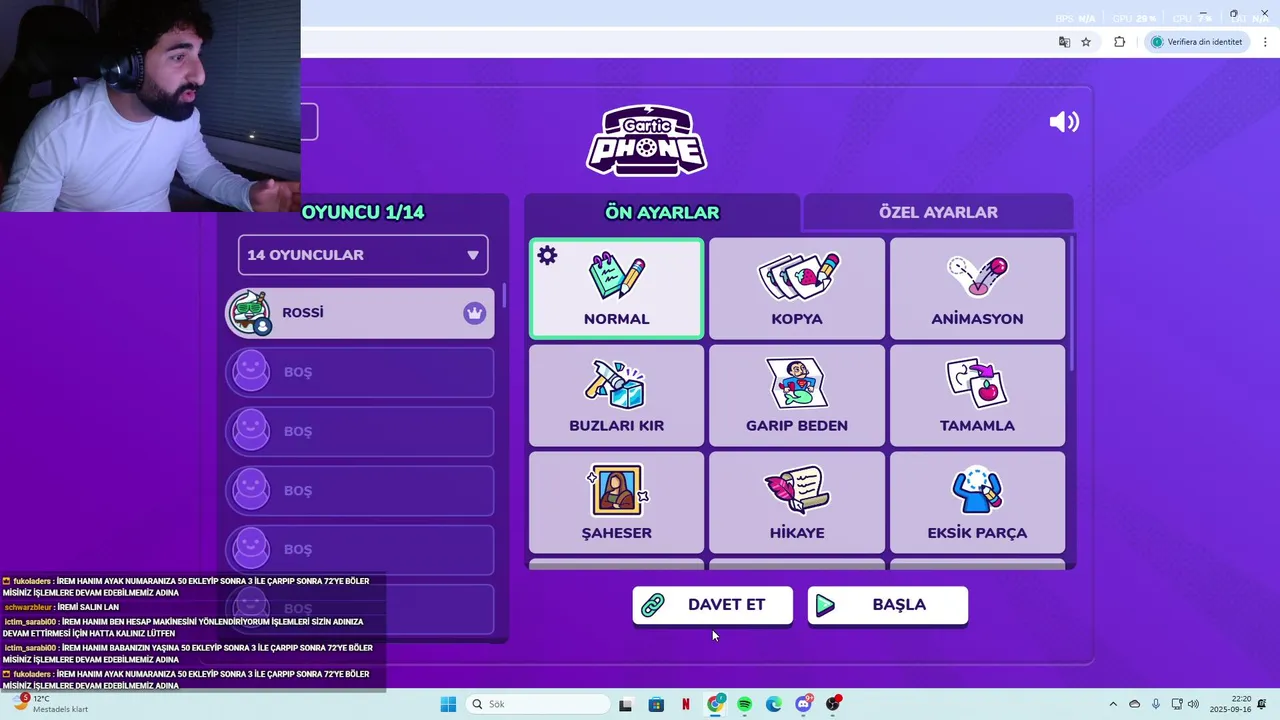Screen dimensions: 1280x720
Task: Open Spotify from the taskbar
Action: pyautogui.click(x=744, y=704)
